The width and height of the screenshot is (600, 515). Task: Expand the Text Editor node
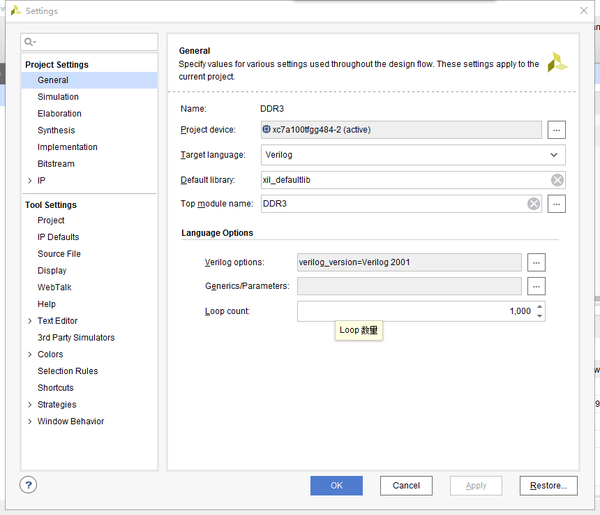click(30, 321)
